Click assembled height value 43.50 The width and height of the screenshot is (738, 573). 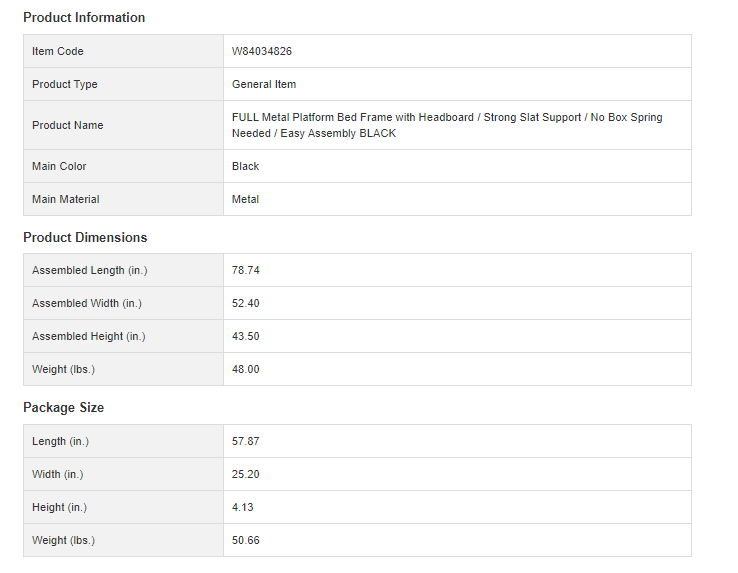point(246,336)
